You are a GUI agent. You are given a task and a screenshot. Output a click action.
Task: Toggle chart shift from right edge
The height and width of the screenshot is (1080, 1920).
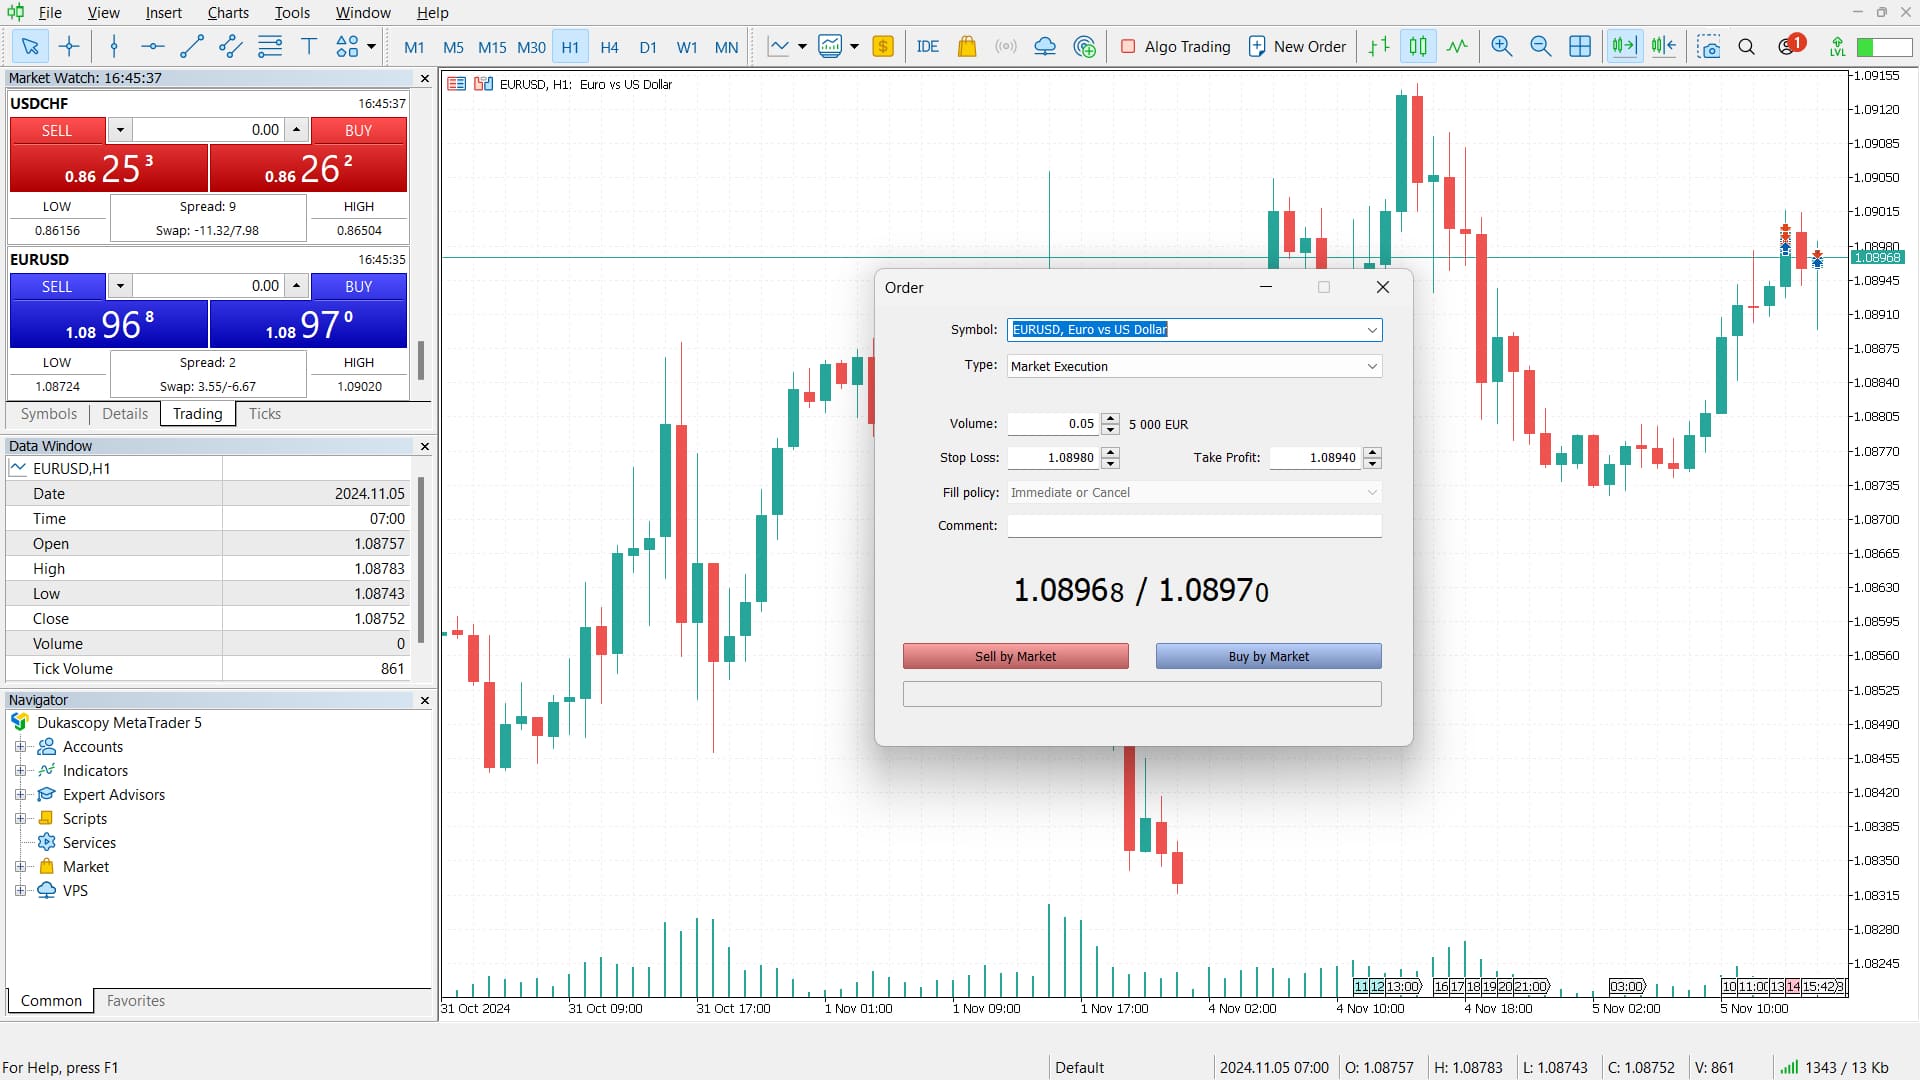point(1664,46)
